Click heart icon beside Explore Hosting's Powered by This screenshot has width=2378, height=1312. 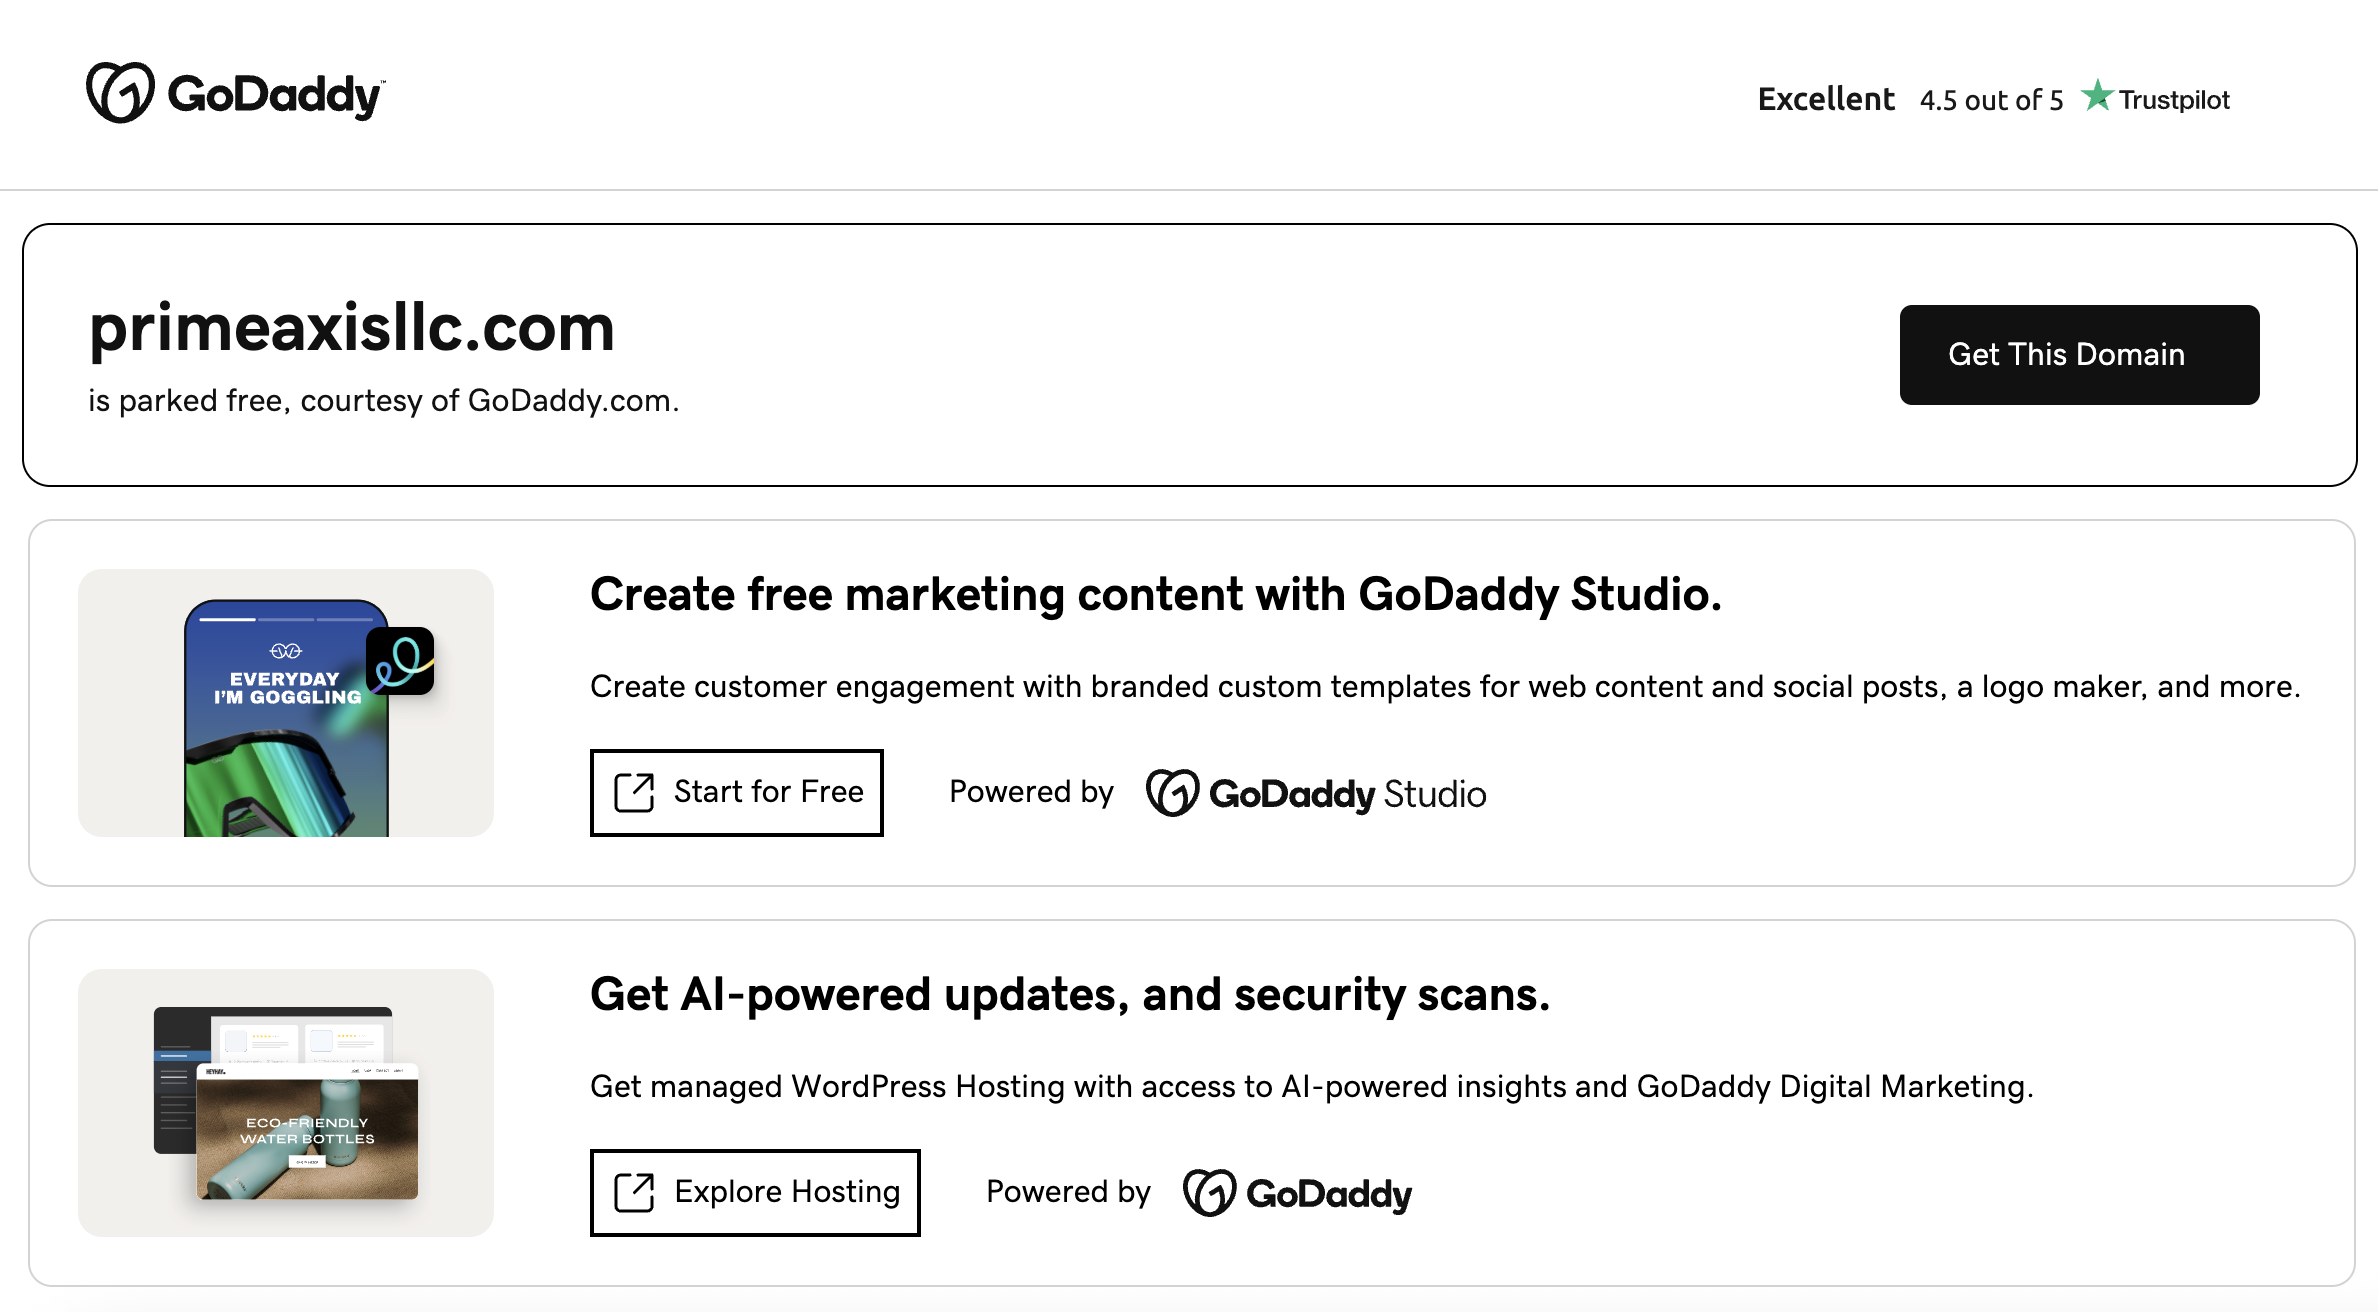tap(1209, 1192)
